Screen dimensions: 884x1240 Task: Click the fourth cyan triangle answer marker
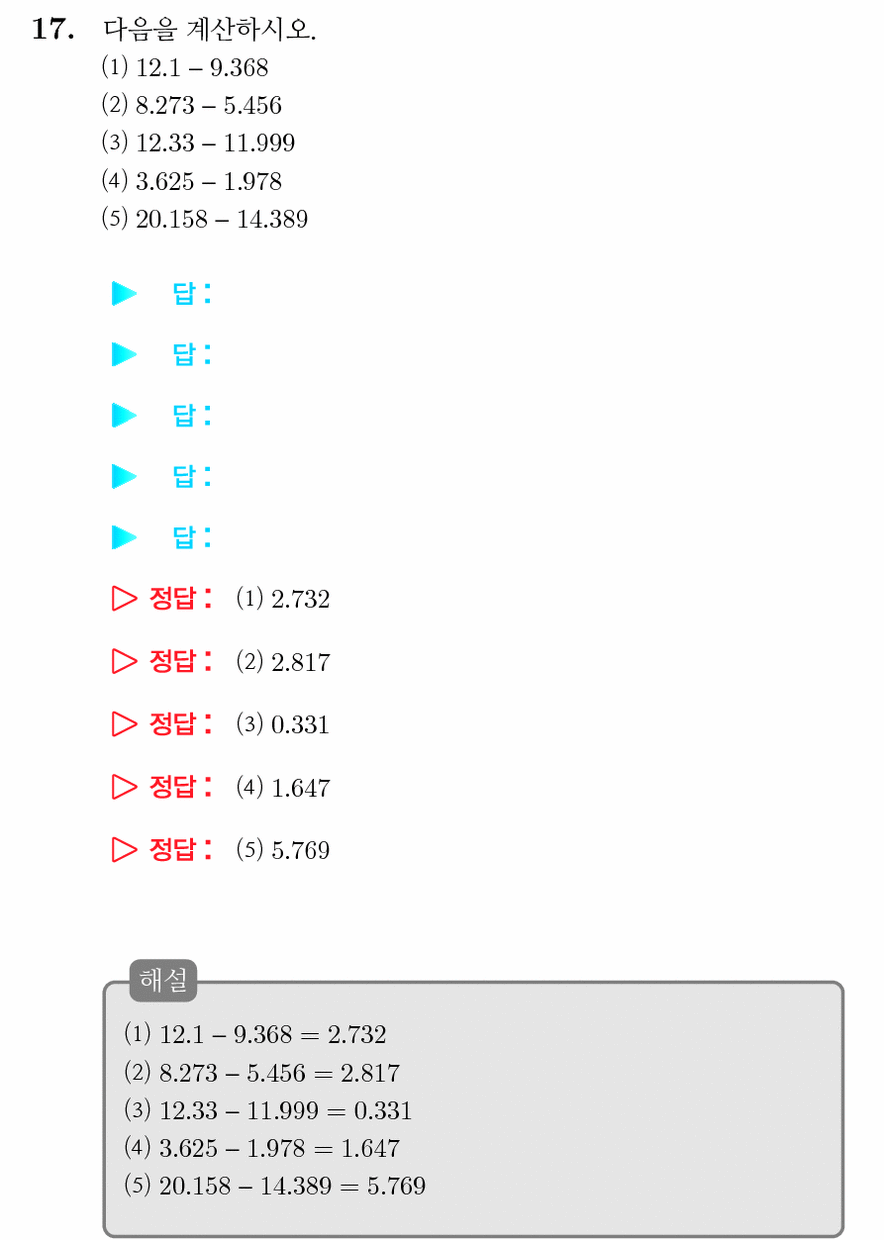coord(124,476)
